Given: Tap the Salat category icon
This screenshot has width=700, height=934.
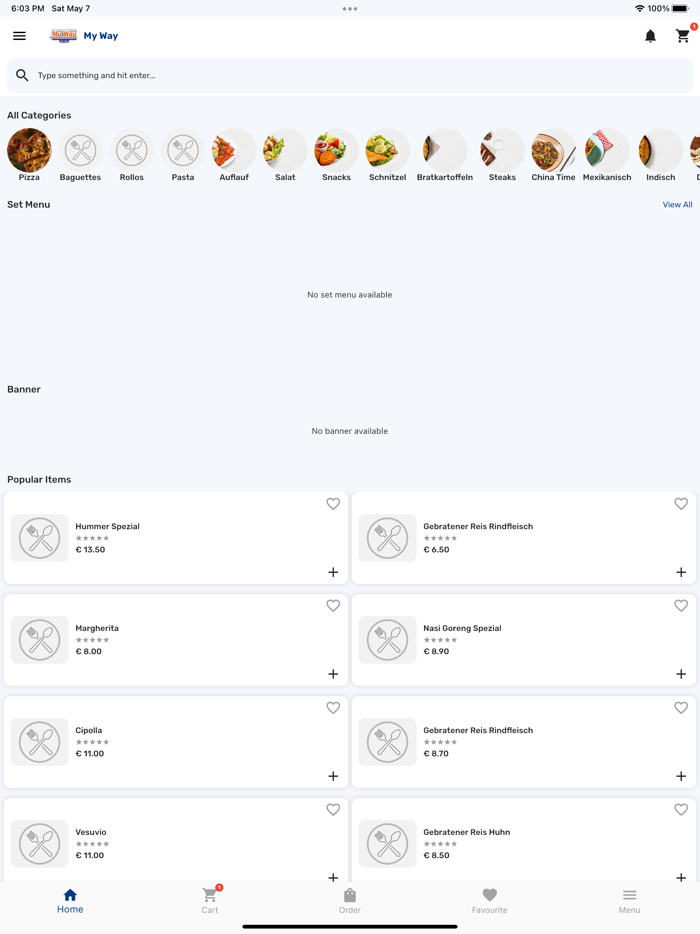Looking at the screenshot, I should click(x=284, y=151).
